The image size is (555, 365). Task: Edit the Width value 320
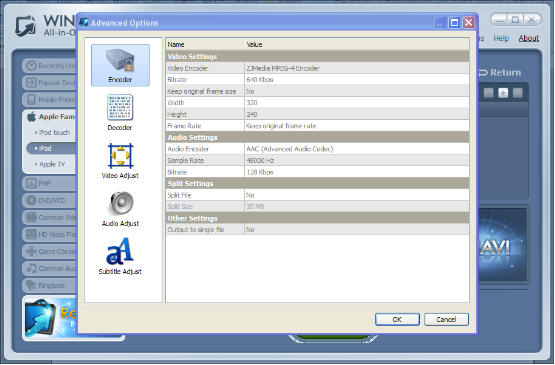click(357, 103)
